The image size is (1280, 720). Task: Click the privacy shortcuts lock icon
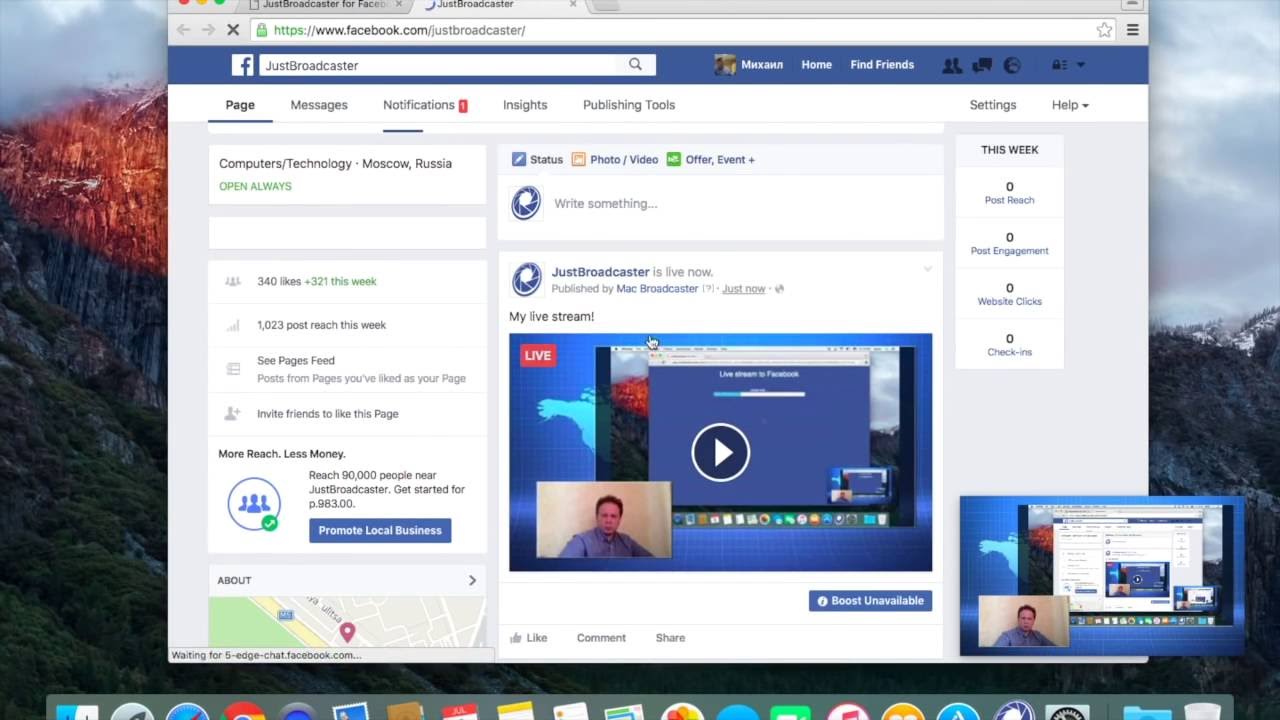click(x=1059, y=65)
